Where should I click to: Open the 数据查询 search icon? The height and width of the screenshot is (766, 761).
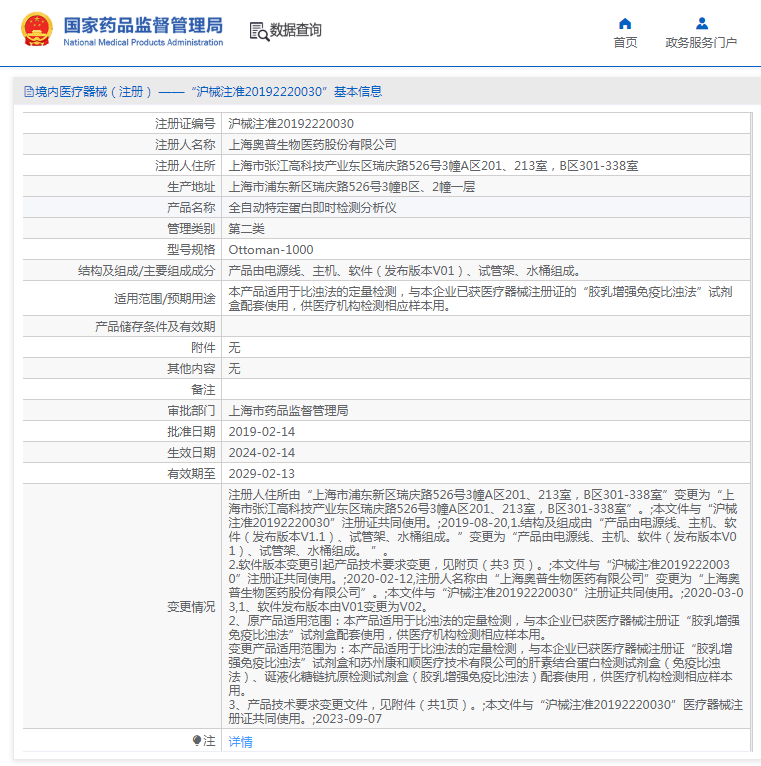pyautogui.click(x=259, y=31)
